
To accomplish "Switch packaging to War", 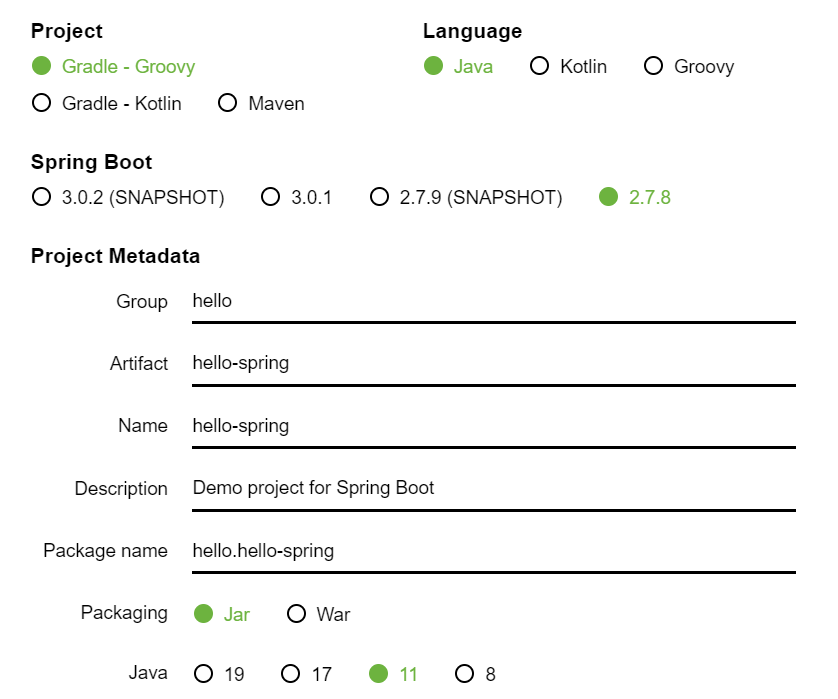I will (x=296, y=614).
